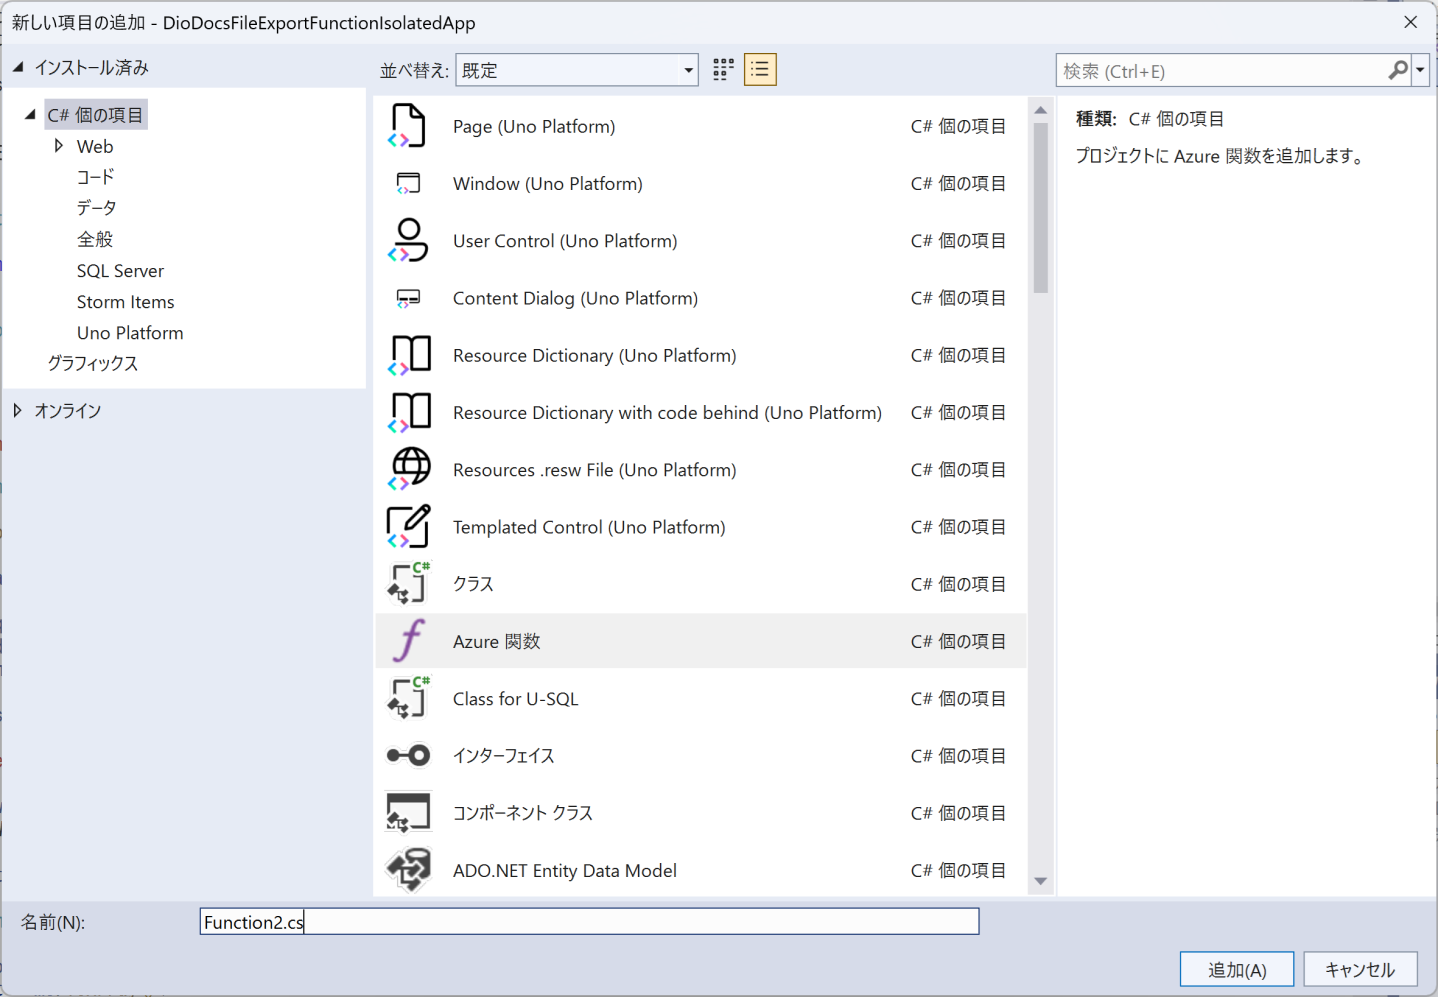Select the Resource Dictionary (Uno Platform) name
1438x997 pixels.
[x=594, y=355]
